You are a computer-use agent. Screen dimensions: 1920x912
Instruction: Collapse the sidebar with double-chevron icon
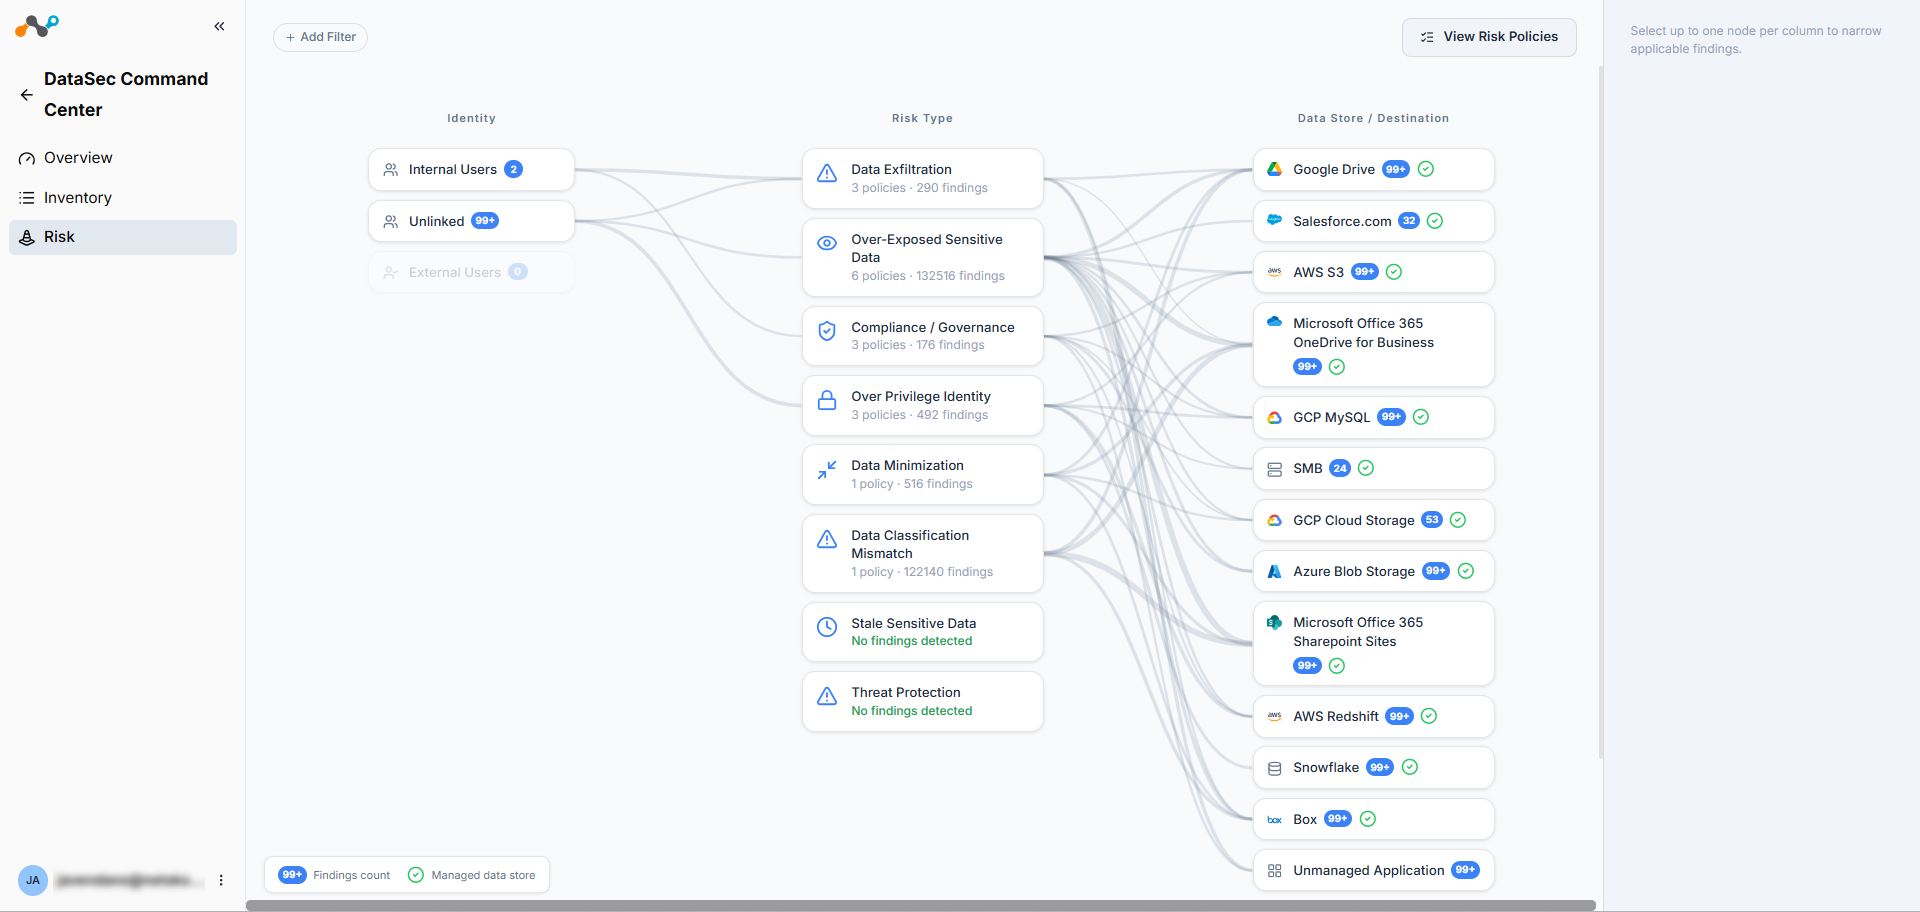[219, 27]
